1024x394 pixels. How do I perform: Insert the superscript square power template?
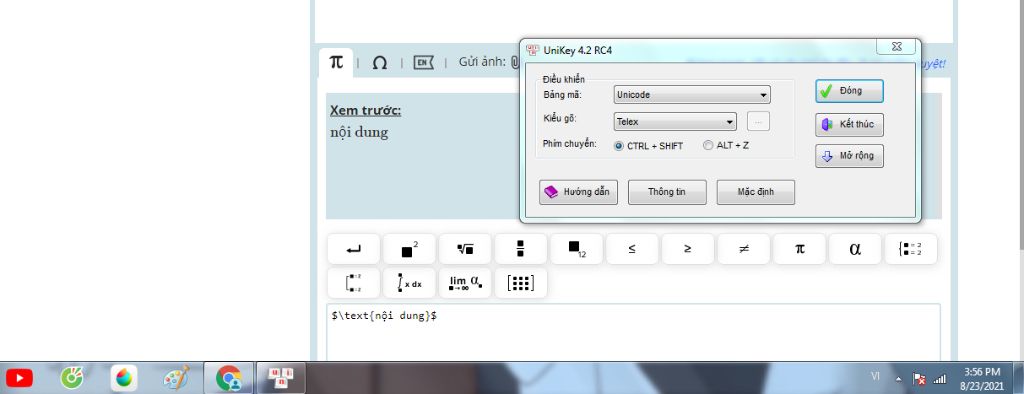point(409,249)
